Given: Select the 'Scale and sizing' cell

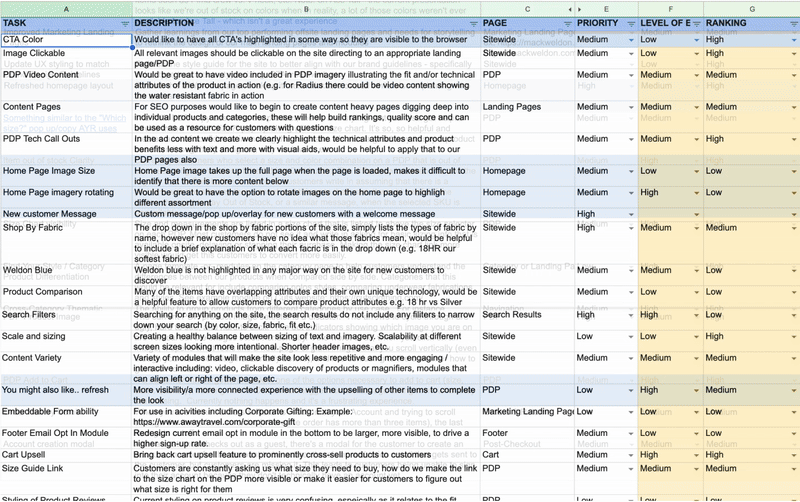Looking at the screenshot, I should click(66, 341).
